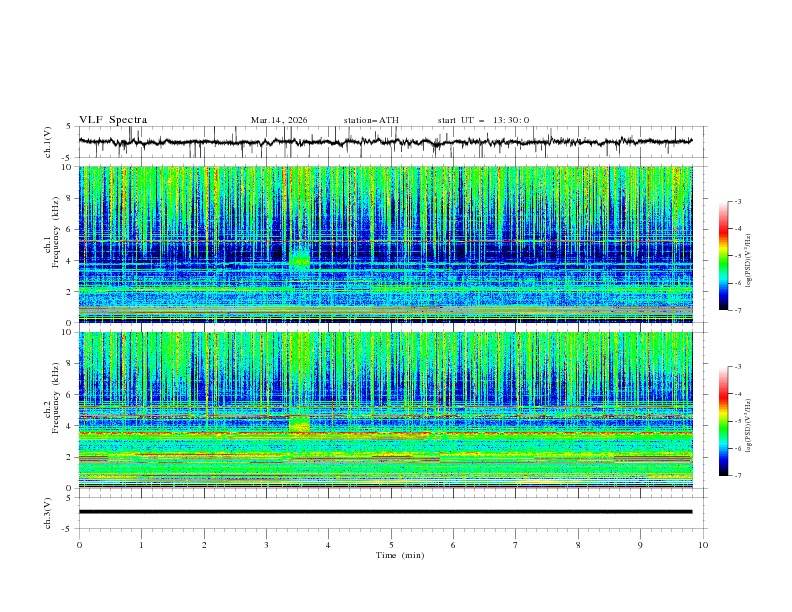Click the "start UT = 13:30:0" header text
Screen dimensions: 792x612
click(x=483, y=120)
